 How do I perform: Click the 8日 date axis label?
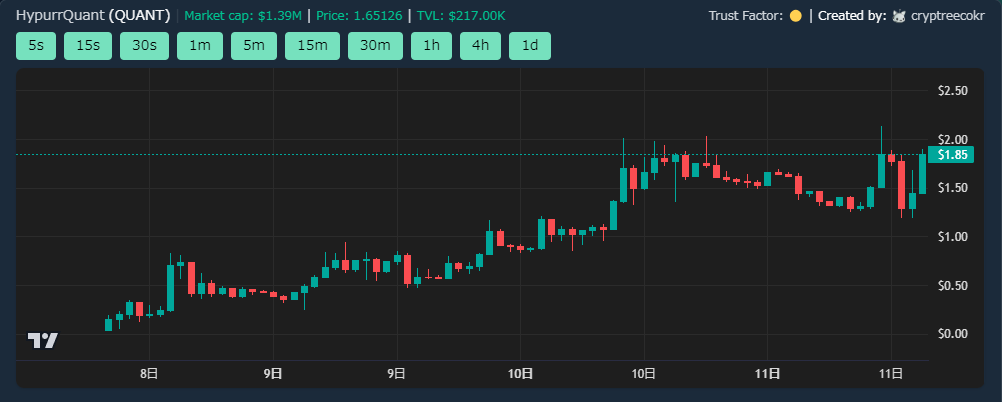(150, 373)
